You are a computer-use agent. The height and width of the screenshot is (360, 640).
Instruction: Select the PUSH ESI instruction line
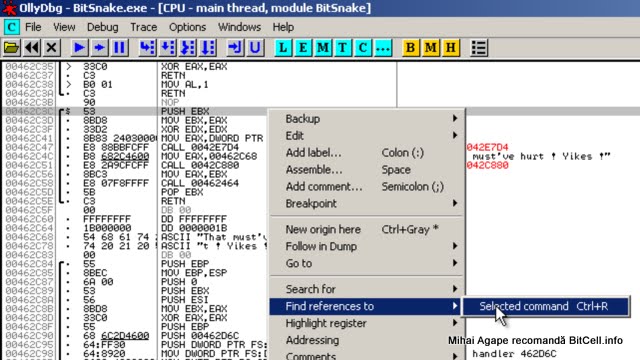click(185, 300)
